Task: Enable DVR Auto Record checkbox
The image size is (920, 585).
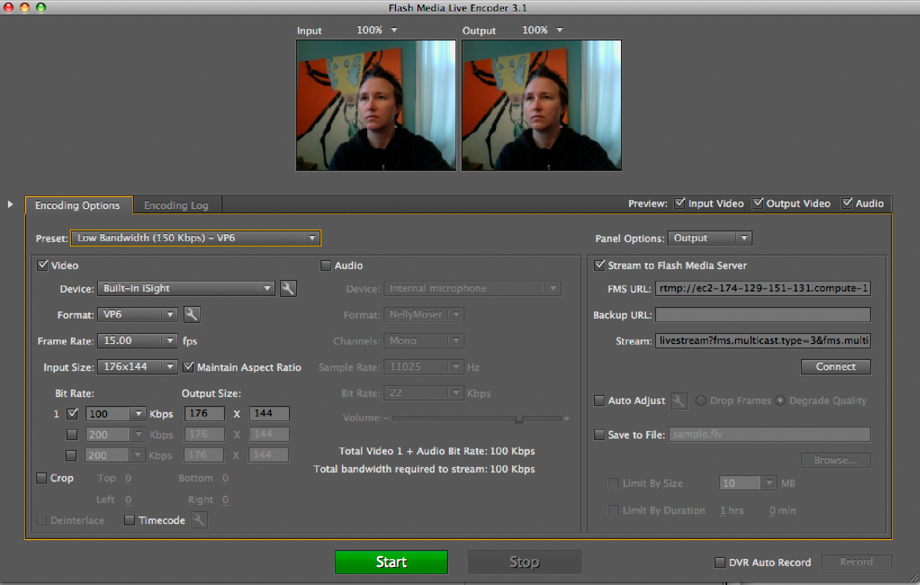Action: pyautogui.click(x=720, y=562)
